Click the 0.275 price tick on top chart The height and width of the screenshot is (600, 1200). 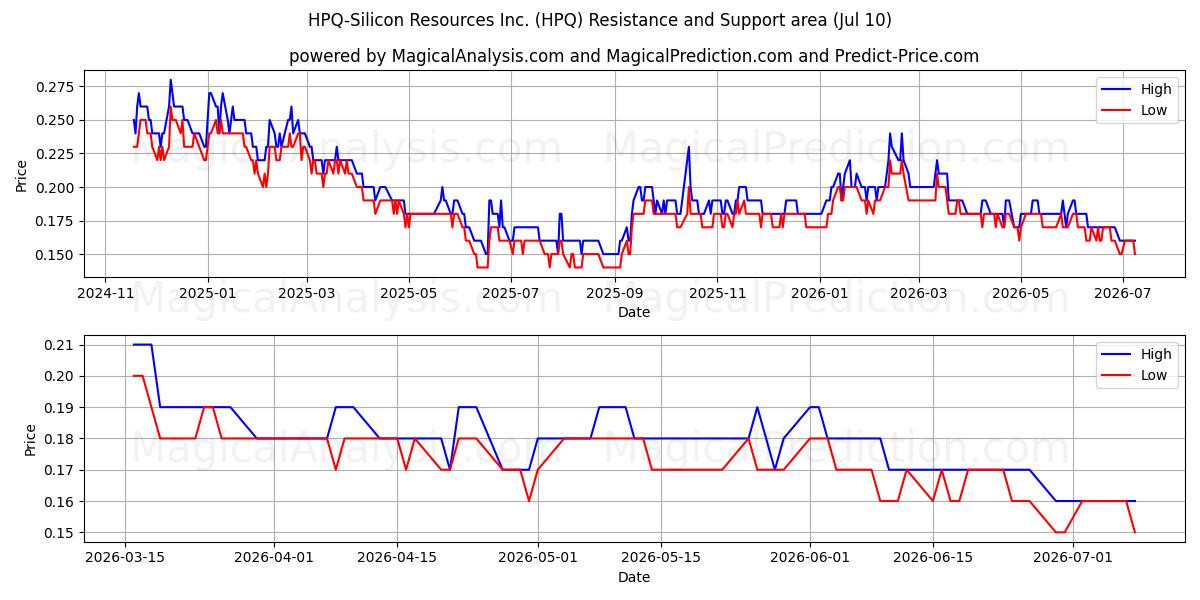pyautogui.click(x=56, y=87)
